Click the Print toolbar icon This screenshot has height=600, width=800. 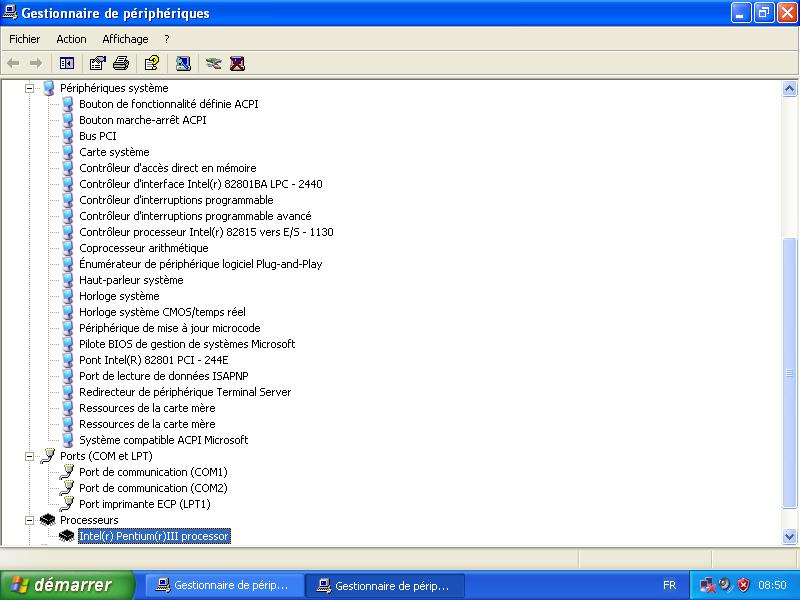(x=121, y=63)
